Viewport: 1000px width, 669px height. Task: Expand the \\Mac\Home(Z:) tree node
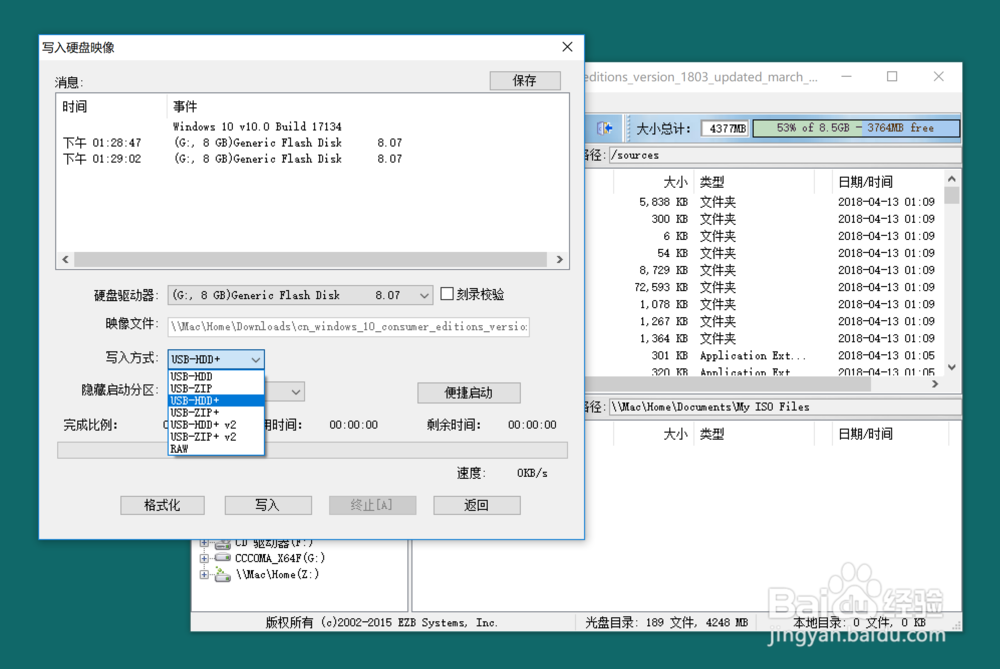(204, 575)
